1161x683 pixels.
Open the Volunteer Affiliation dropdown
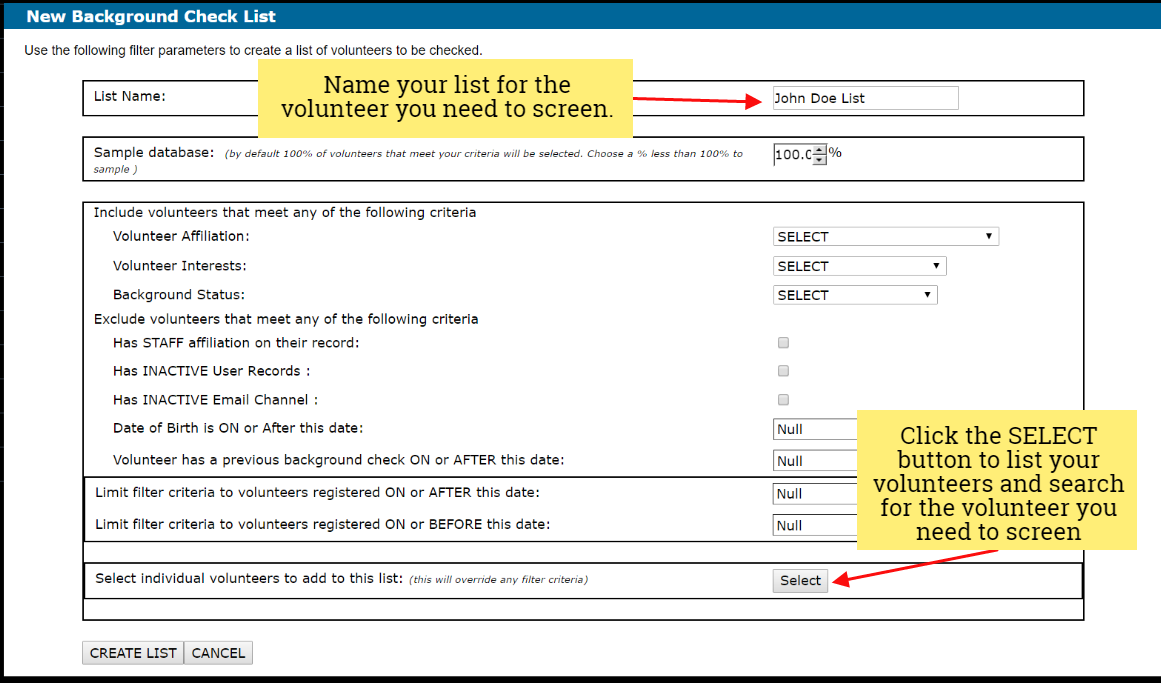pyautogui.click(x=886, y=236)
